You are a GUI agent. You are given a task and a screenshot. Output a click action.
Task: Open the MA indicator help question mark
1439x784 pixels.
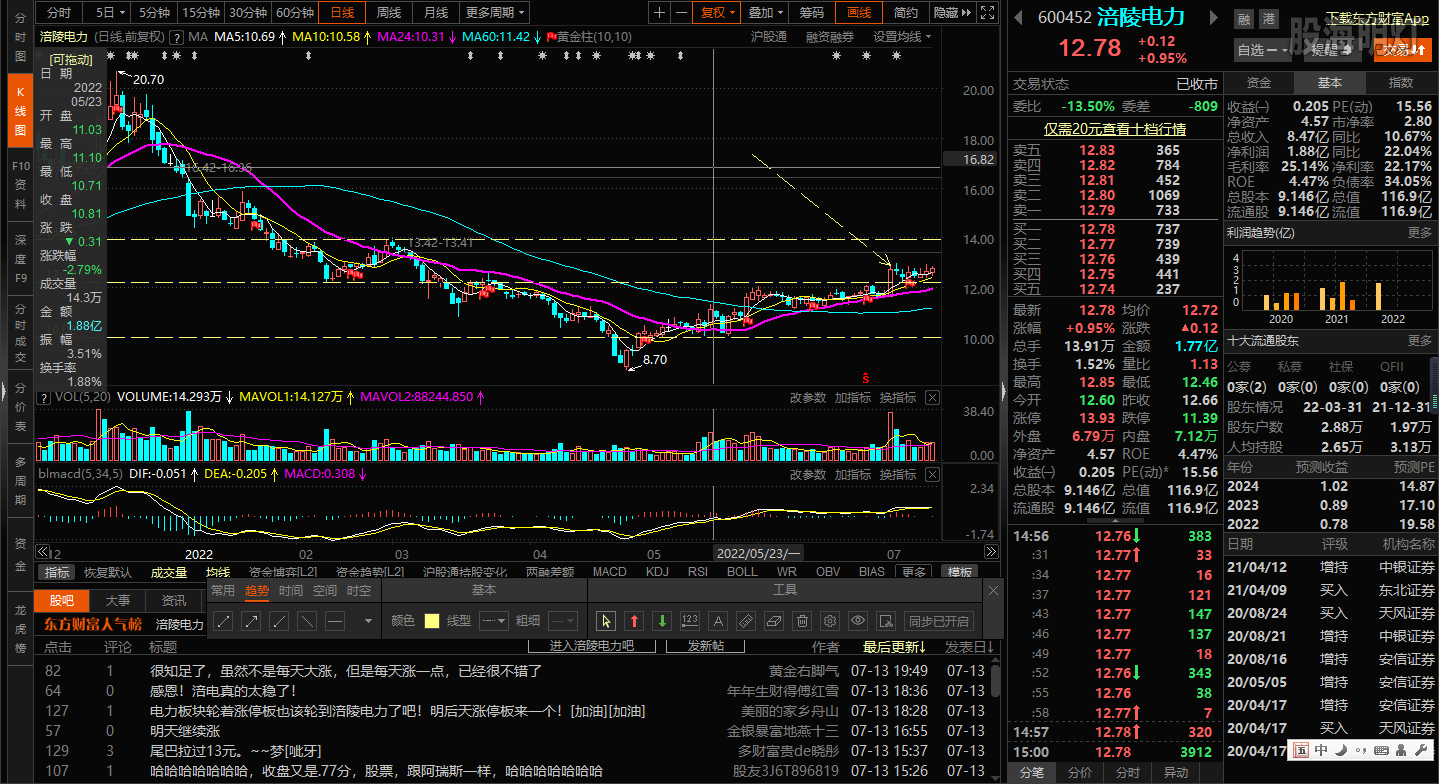tap(177, 36)
